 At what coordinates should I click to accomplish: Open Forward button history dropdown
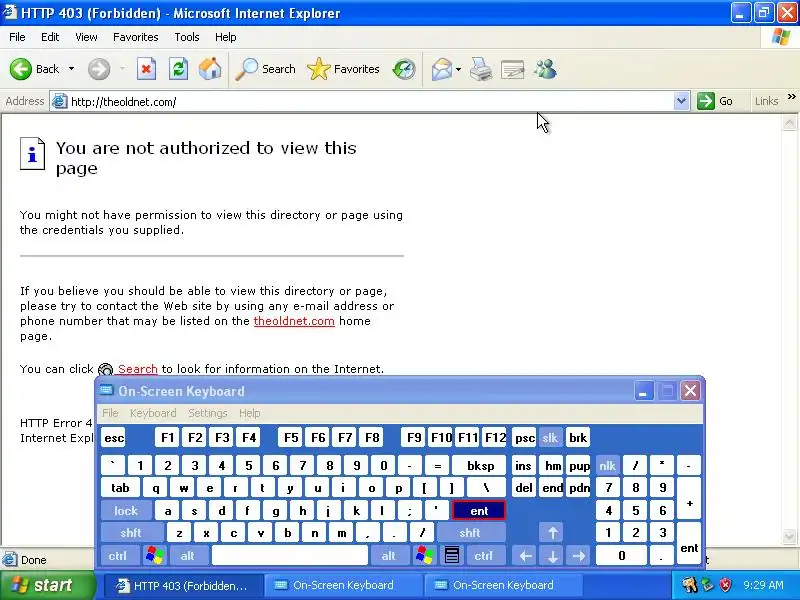pyautogui.click(x=122, y=69)
